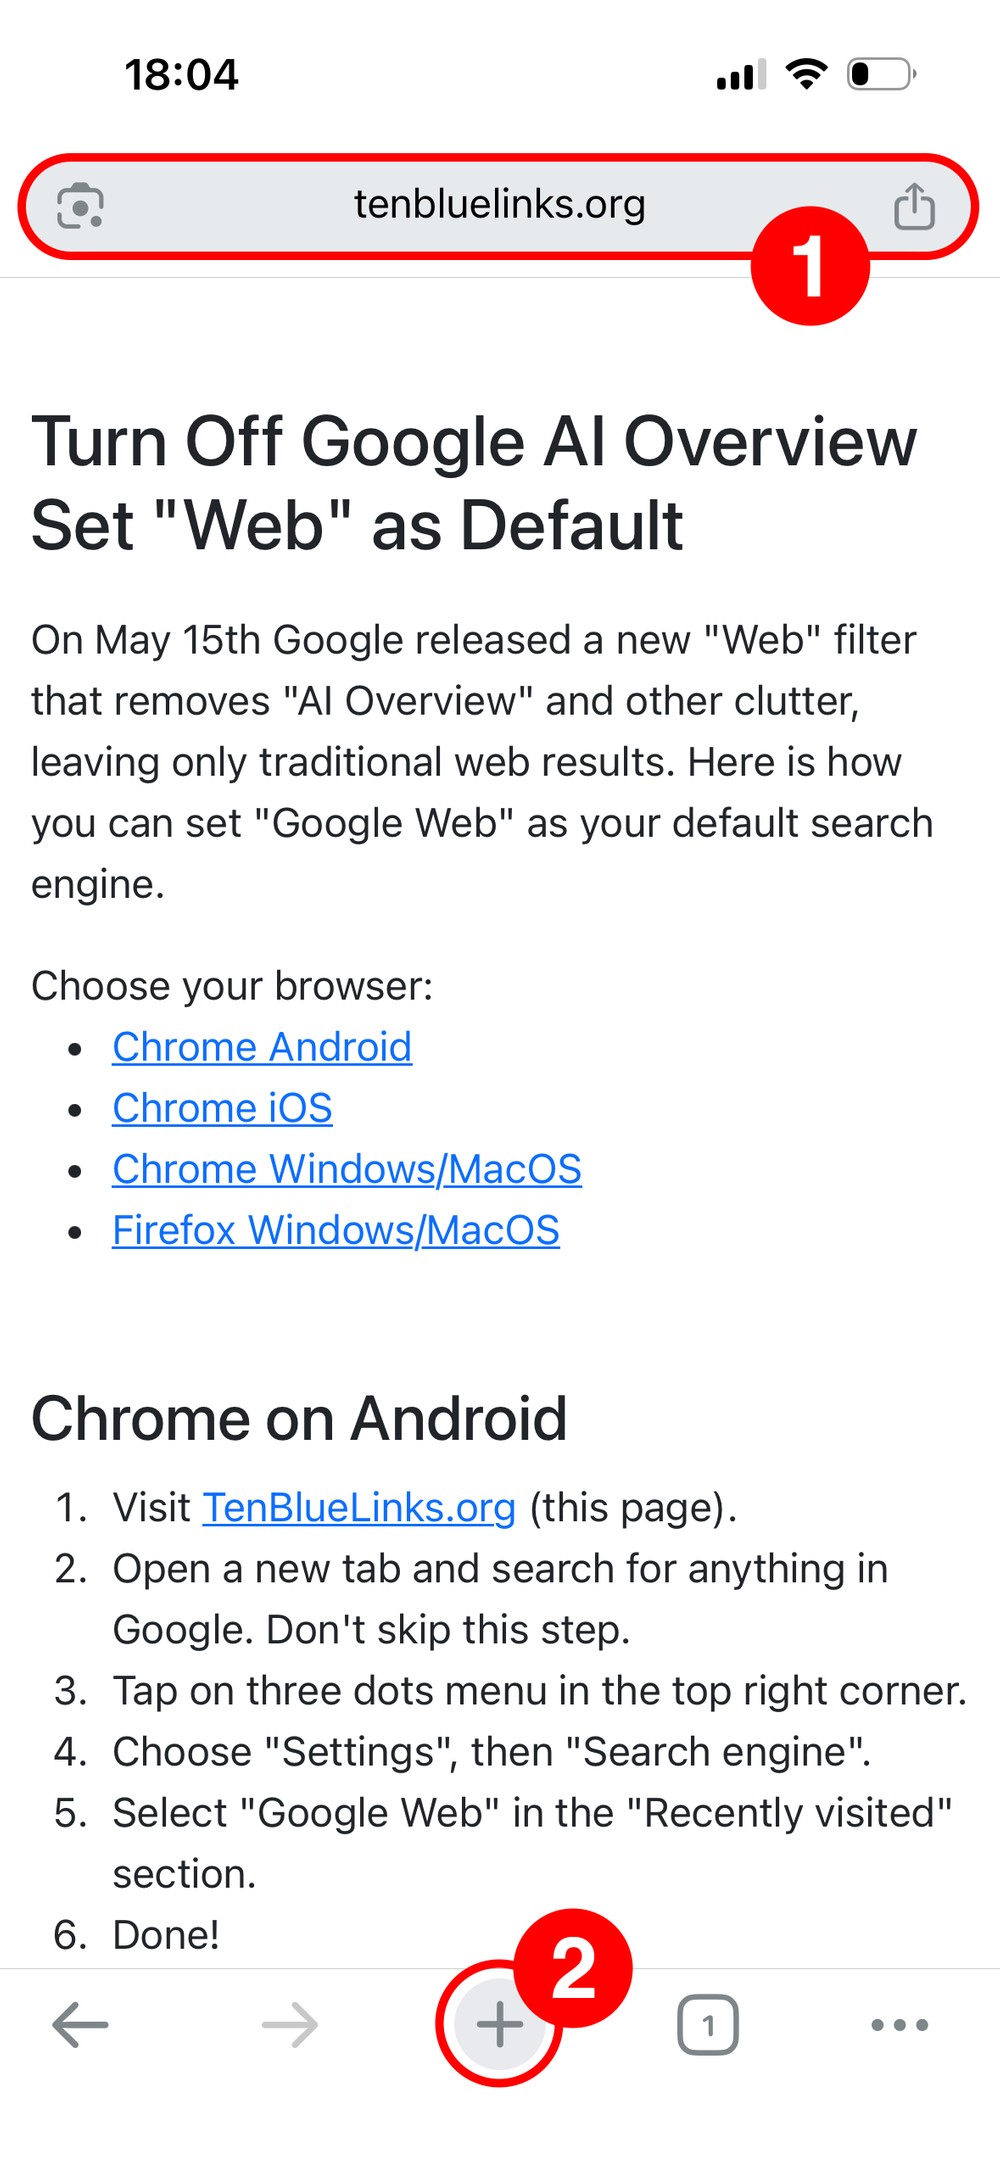Tap the TenBlueLinks.org link in step 1
Image resolution: width=1000 pixels, height=2168 pixels.
tap(359, 1507)
